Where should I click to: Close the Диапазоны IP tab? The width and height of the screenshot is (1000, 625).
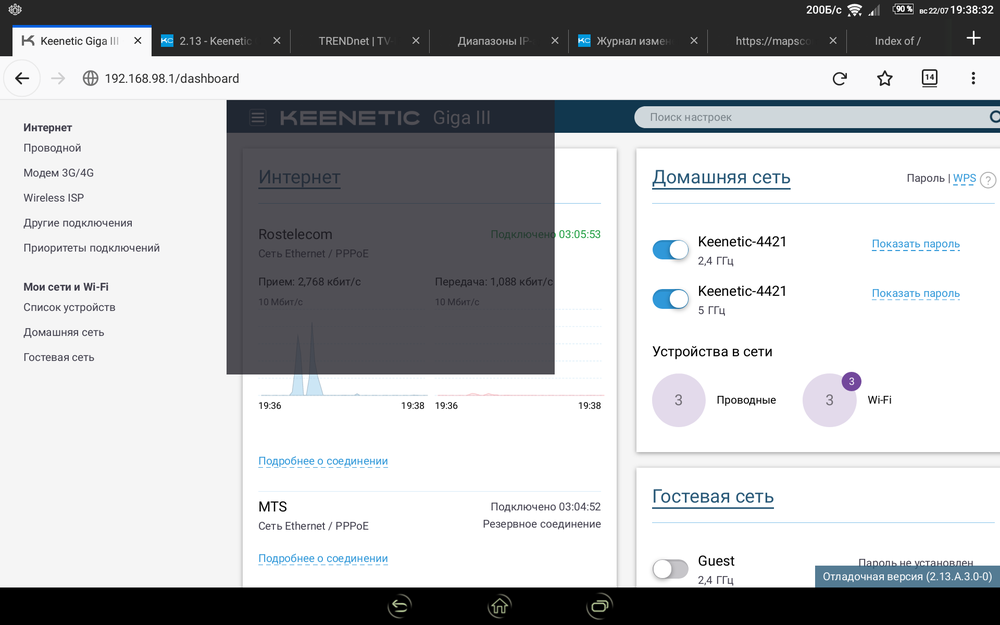(x=555, y=41)
